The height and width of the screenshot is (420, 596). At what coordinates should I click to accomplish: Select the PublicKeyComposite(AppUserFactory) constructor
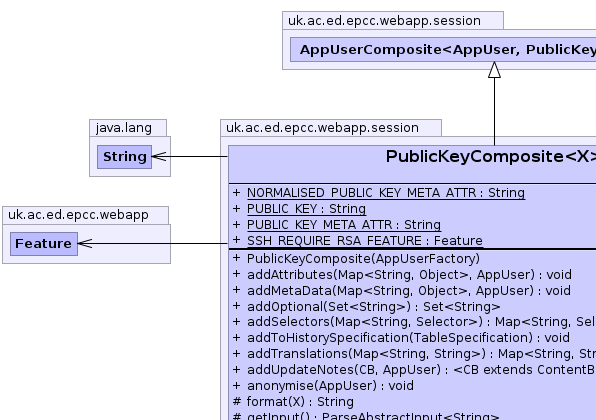point(363,259)
